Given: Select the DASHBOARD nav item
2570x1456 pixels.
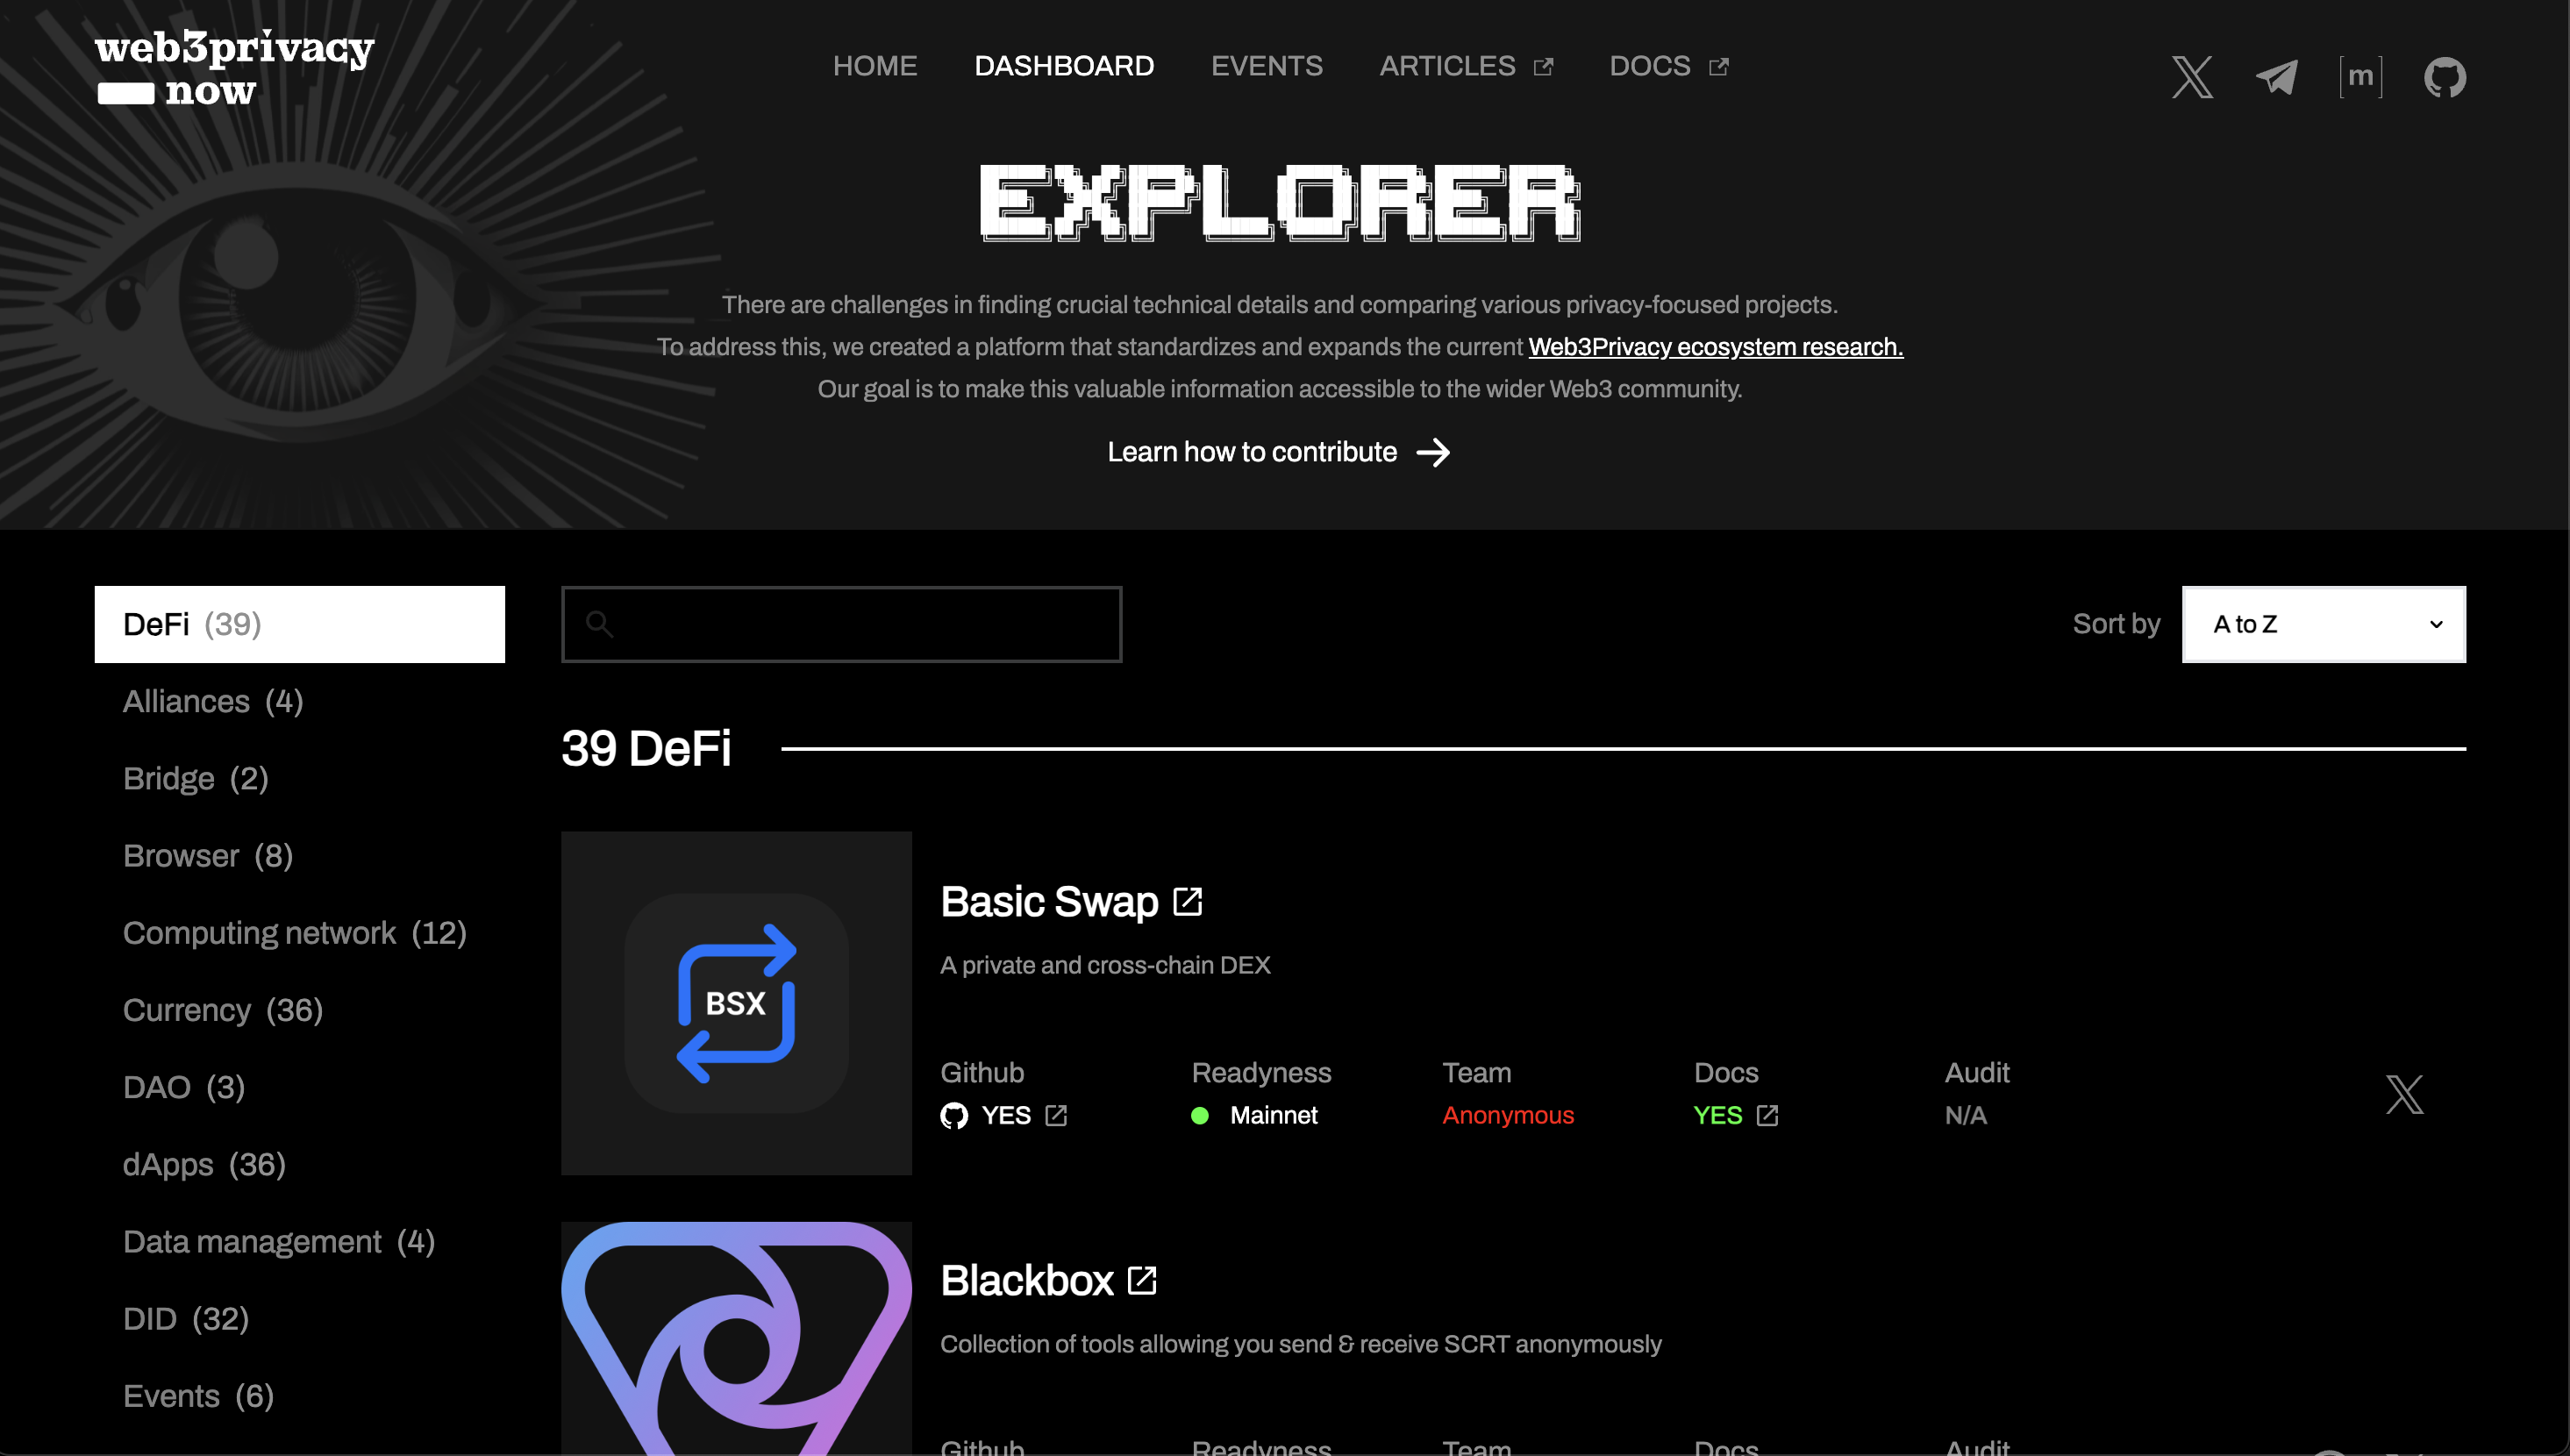Looking at the screenshot, I should tap(1064, 66).
